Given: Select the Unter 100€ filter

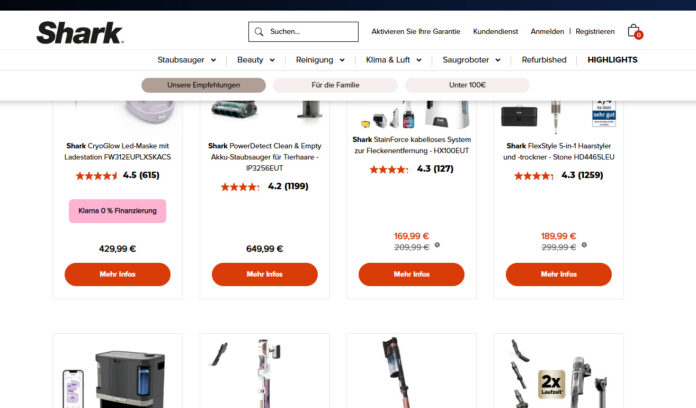Looking at the screenshot, I should (467, 85).
